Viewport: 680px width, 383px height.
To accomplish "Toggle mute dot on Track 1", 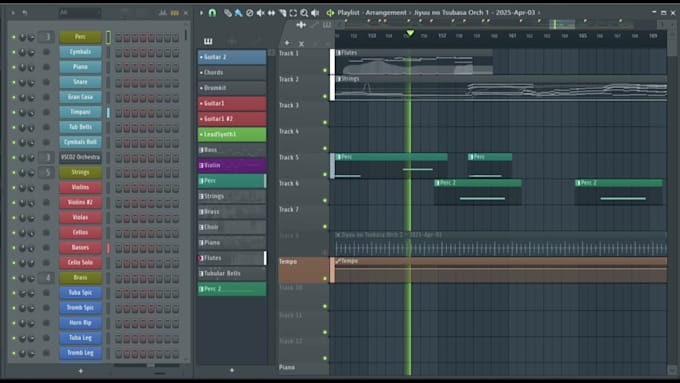I will click(325, 70).
